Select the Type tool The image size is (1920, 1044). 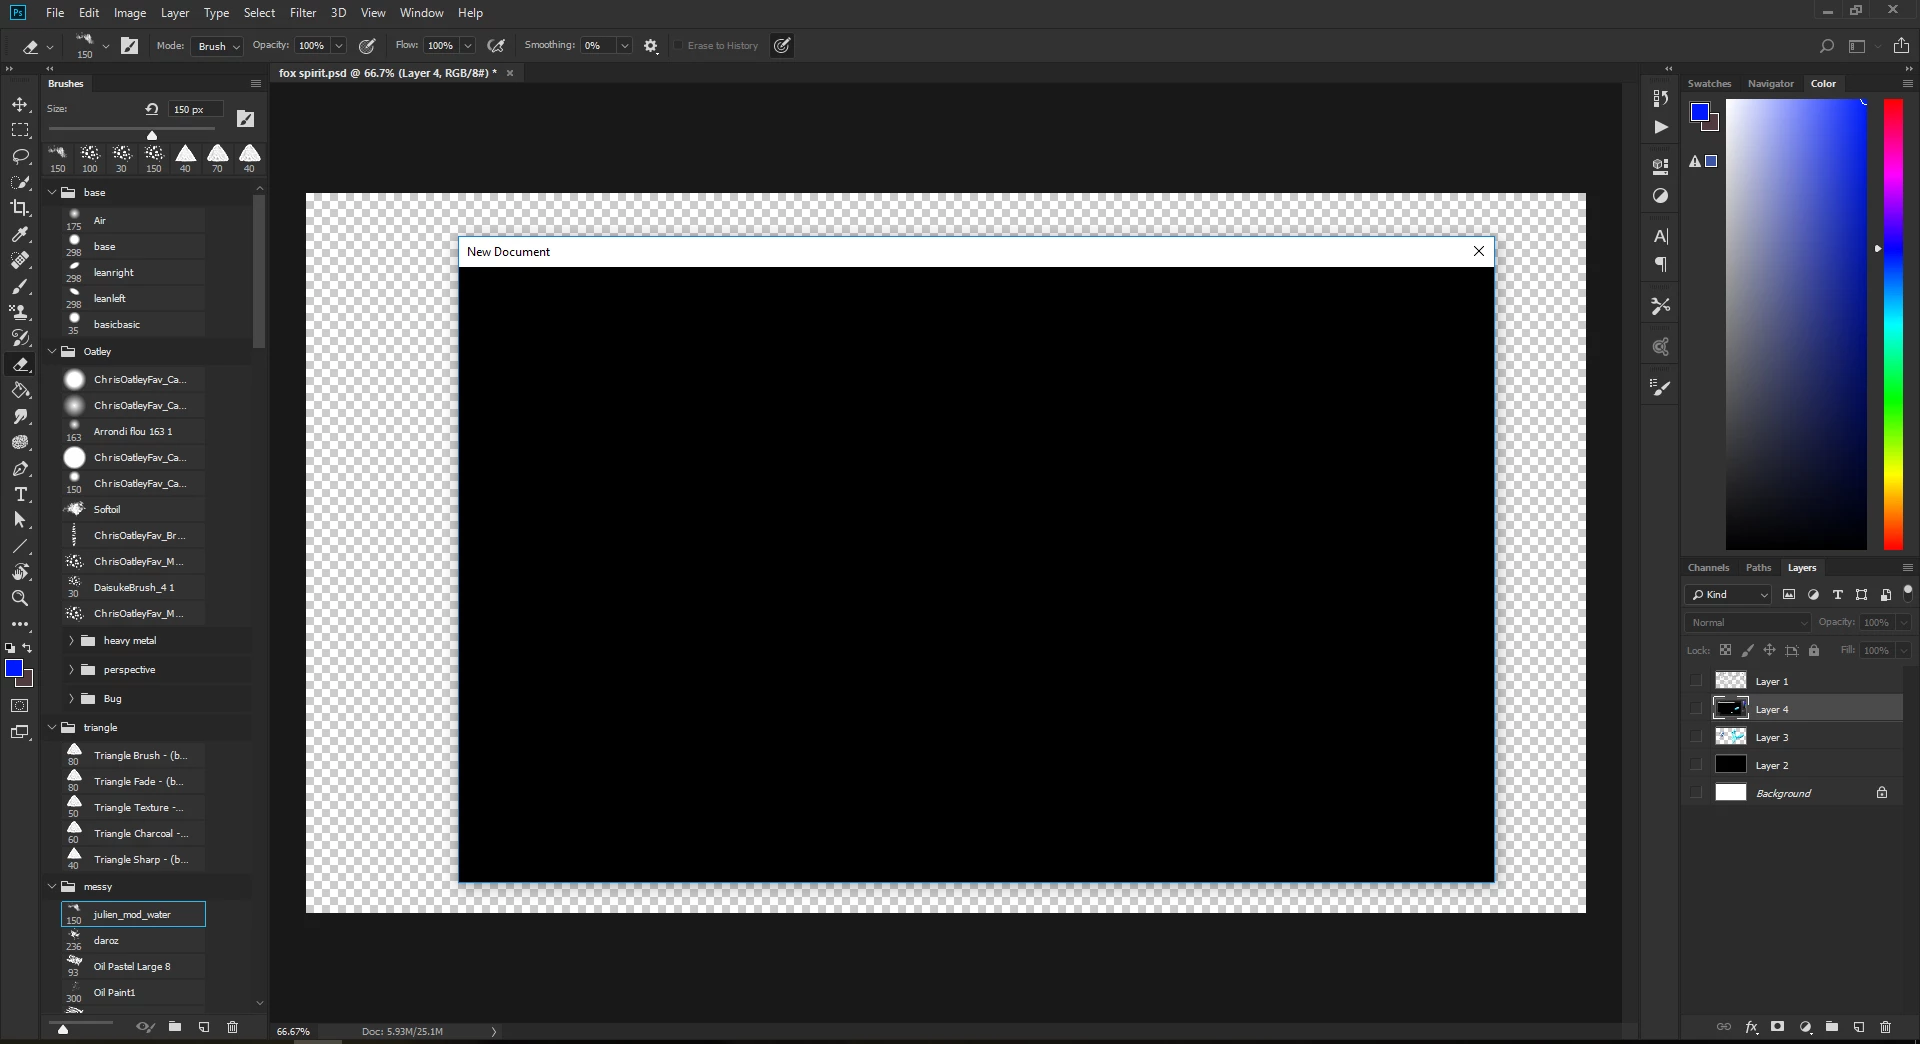pyautogui.click(x=20, y=495)
